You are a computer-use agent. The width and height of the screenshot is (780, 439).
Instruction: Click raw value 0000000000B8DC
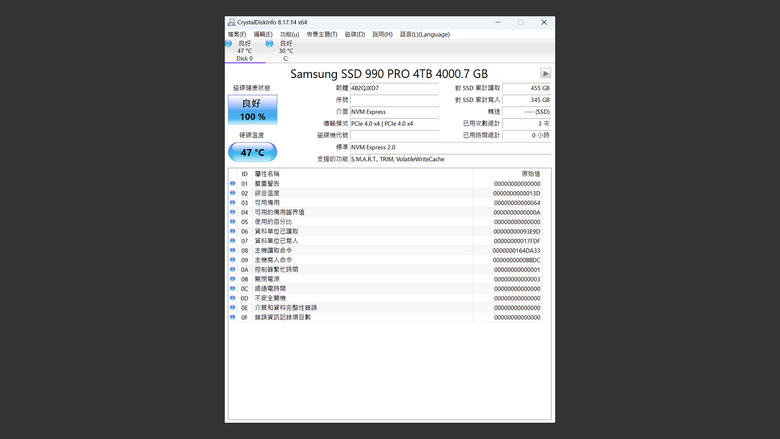[x=516, y=260]
